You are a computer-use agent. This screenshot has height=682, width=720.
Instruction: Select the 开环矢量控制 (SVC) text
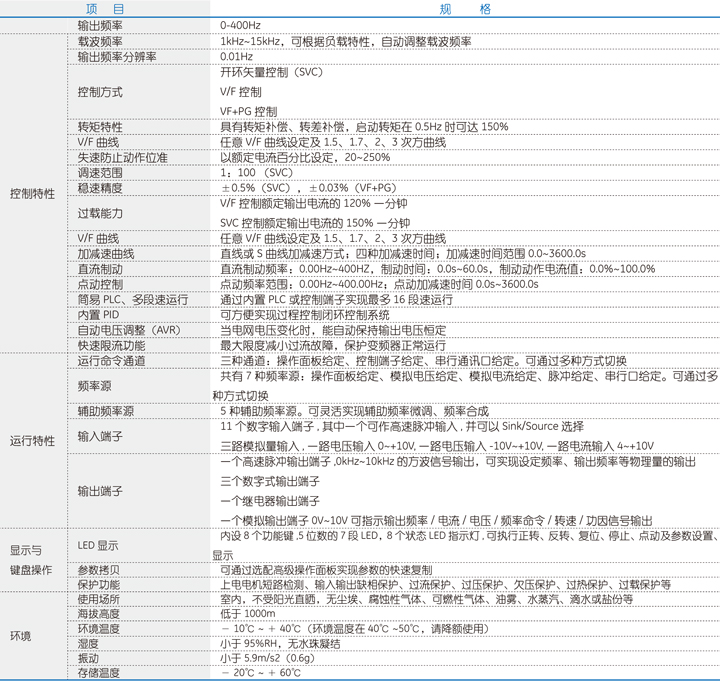click(271, 73)
